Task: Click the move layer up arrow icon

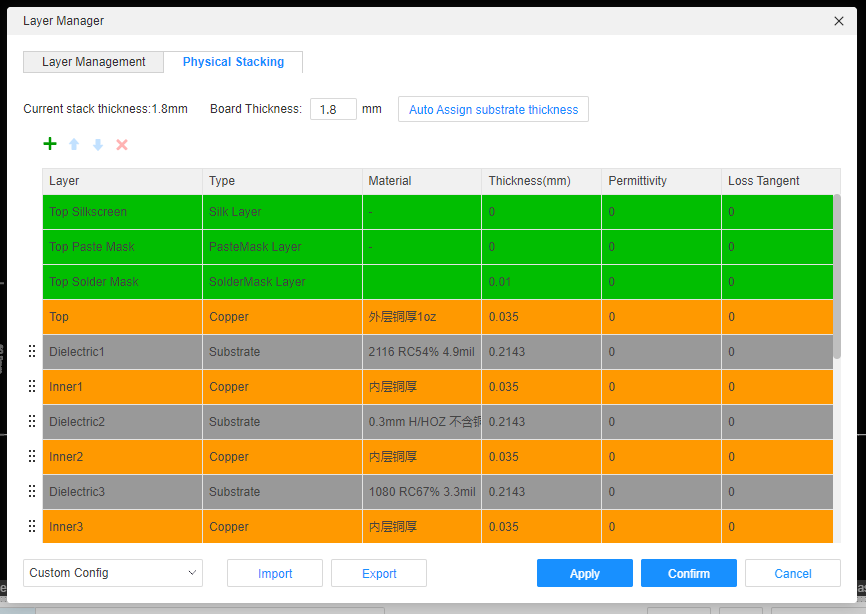Action: point(74,144)
